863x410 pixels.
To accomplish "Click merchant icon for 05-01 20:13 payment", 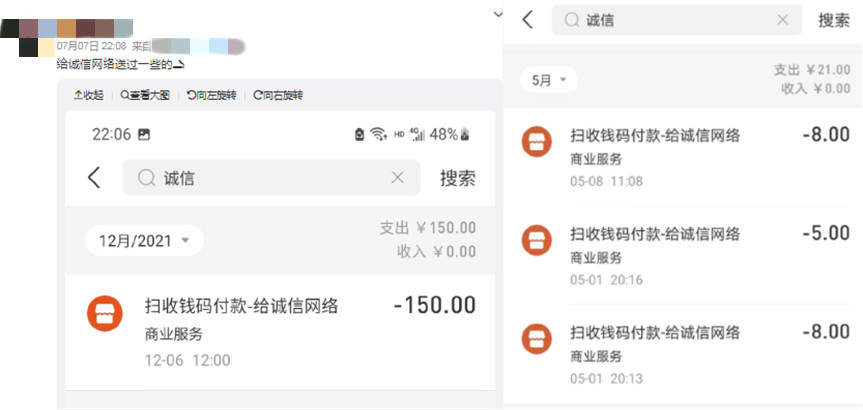I will click(x=537, y=338).
